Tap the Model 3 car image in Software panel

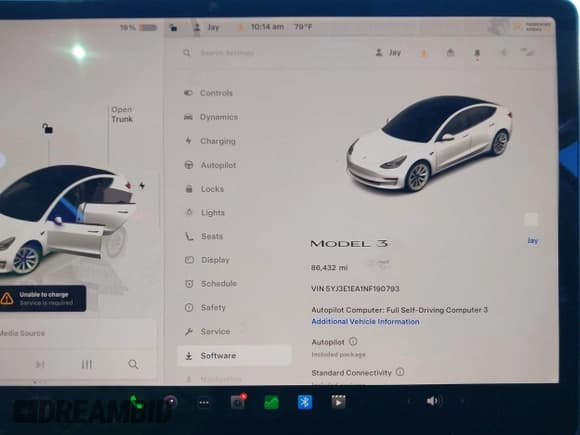[x=429, y=144]
